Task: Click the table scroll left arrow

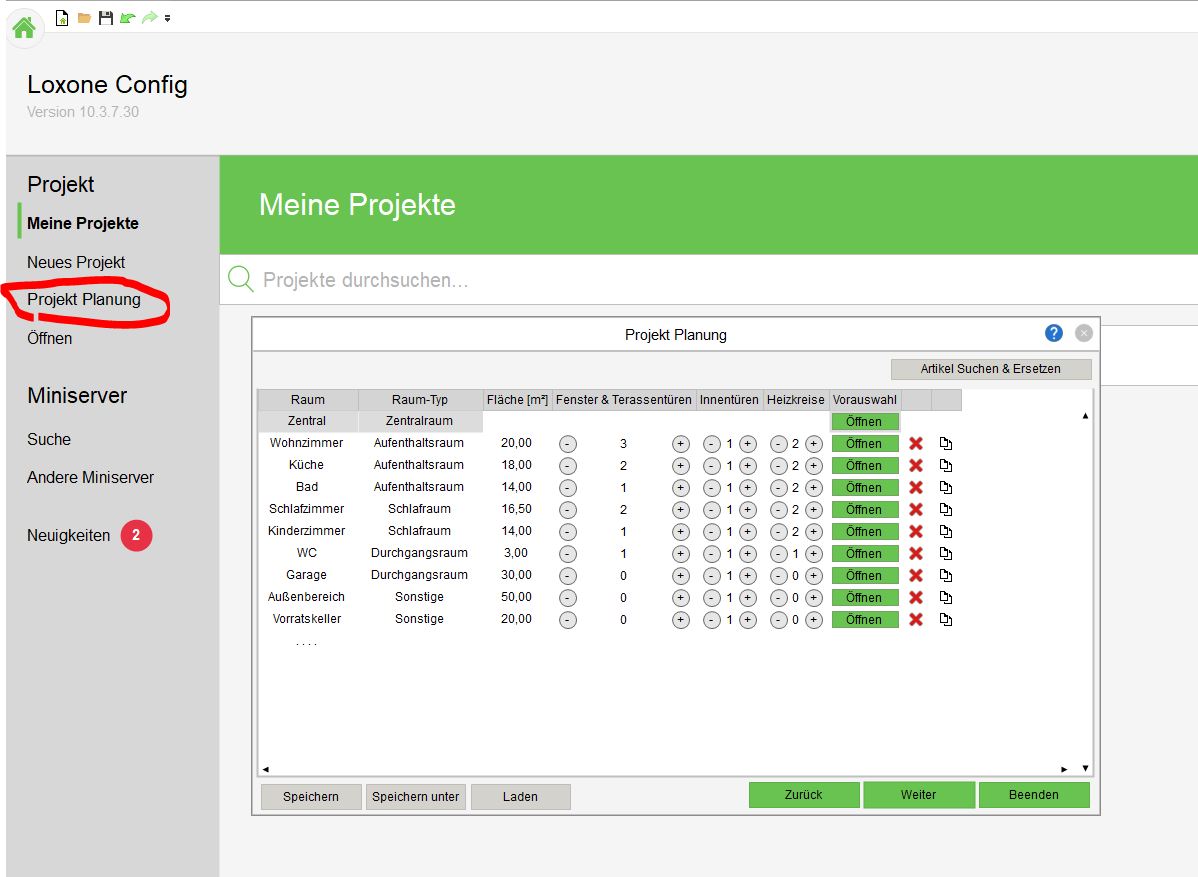Action: click(x=266, y=769)
